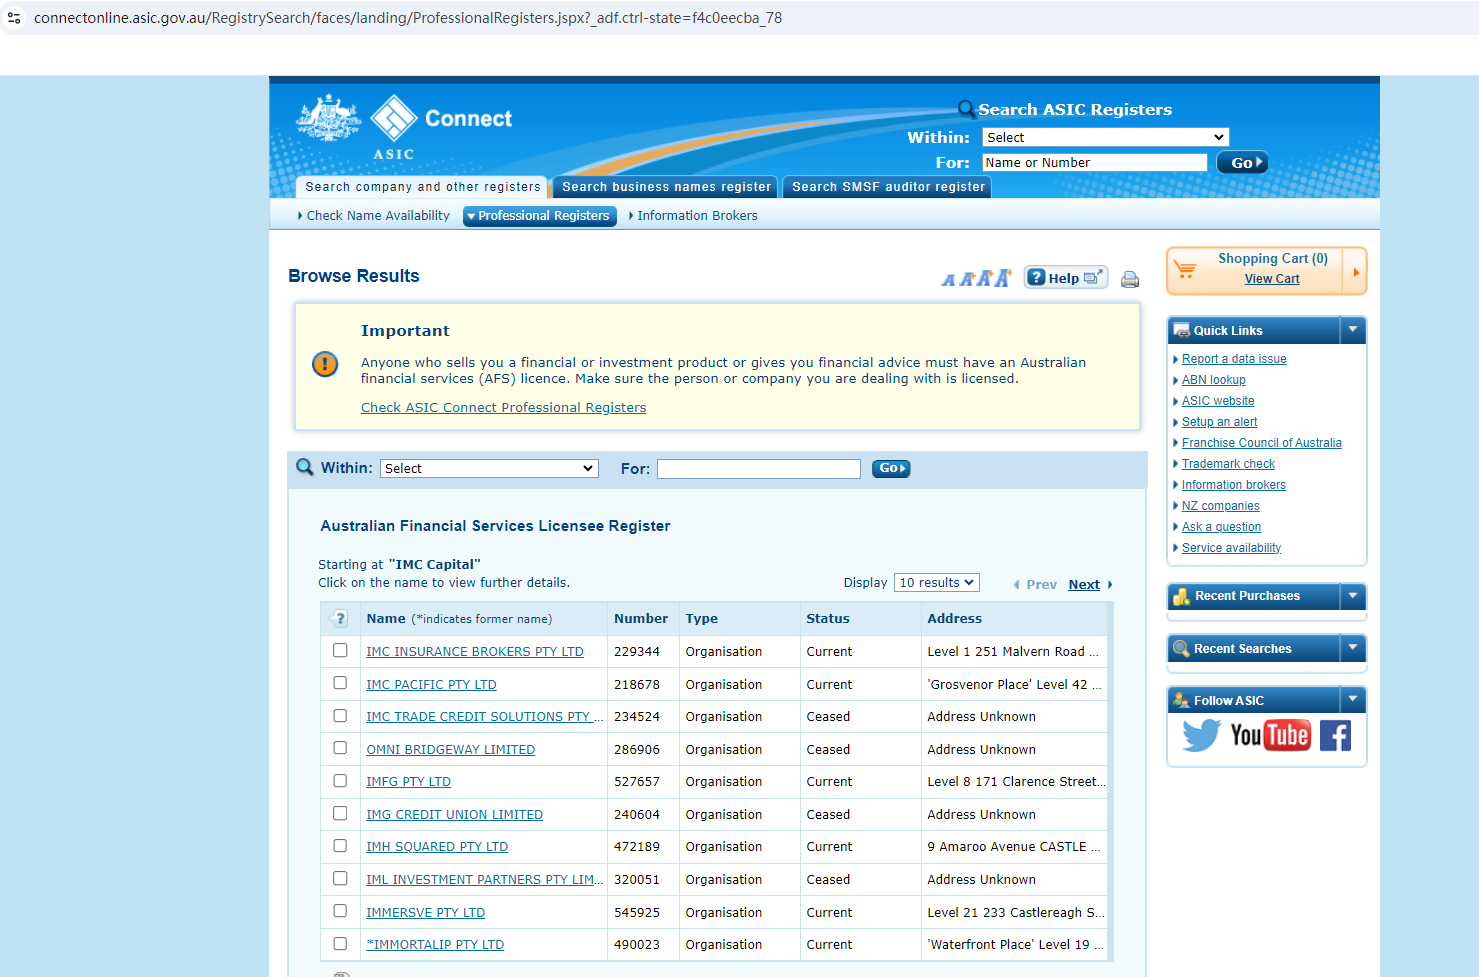Go to Next results page
1479x977 pixels.
pos(1084,585)
